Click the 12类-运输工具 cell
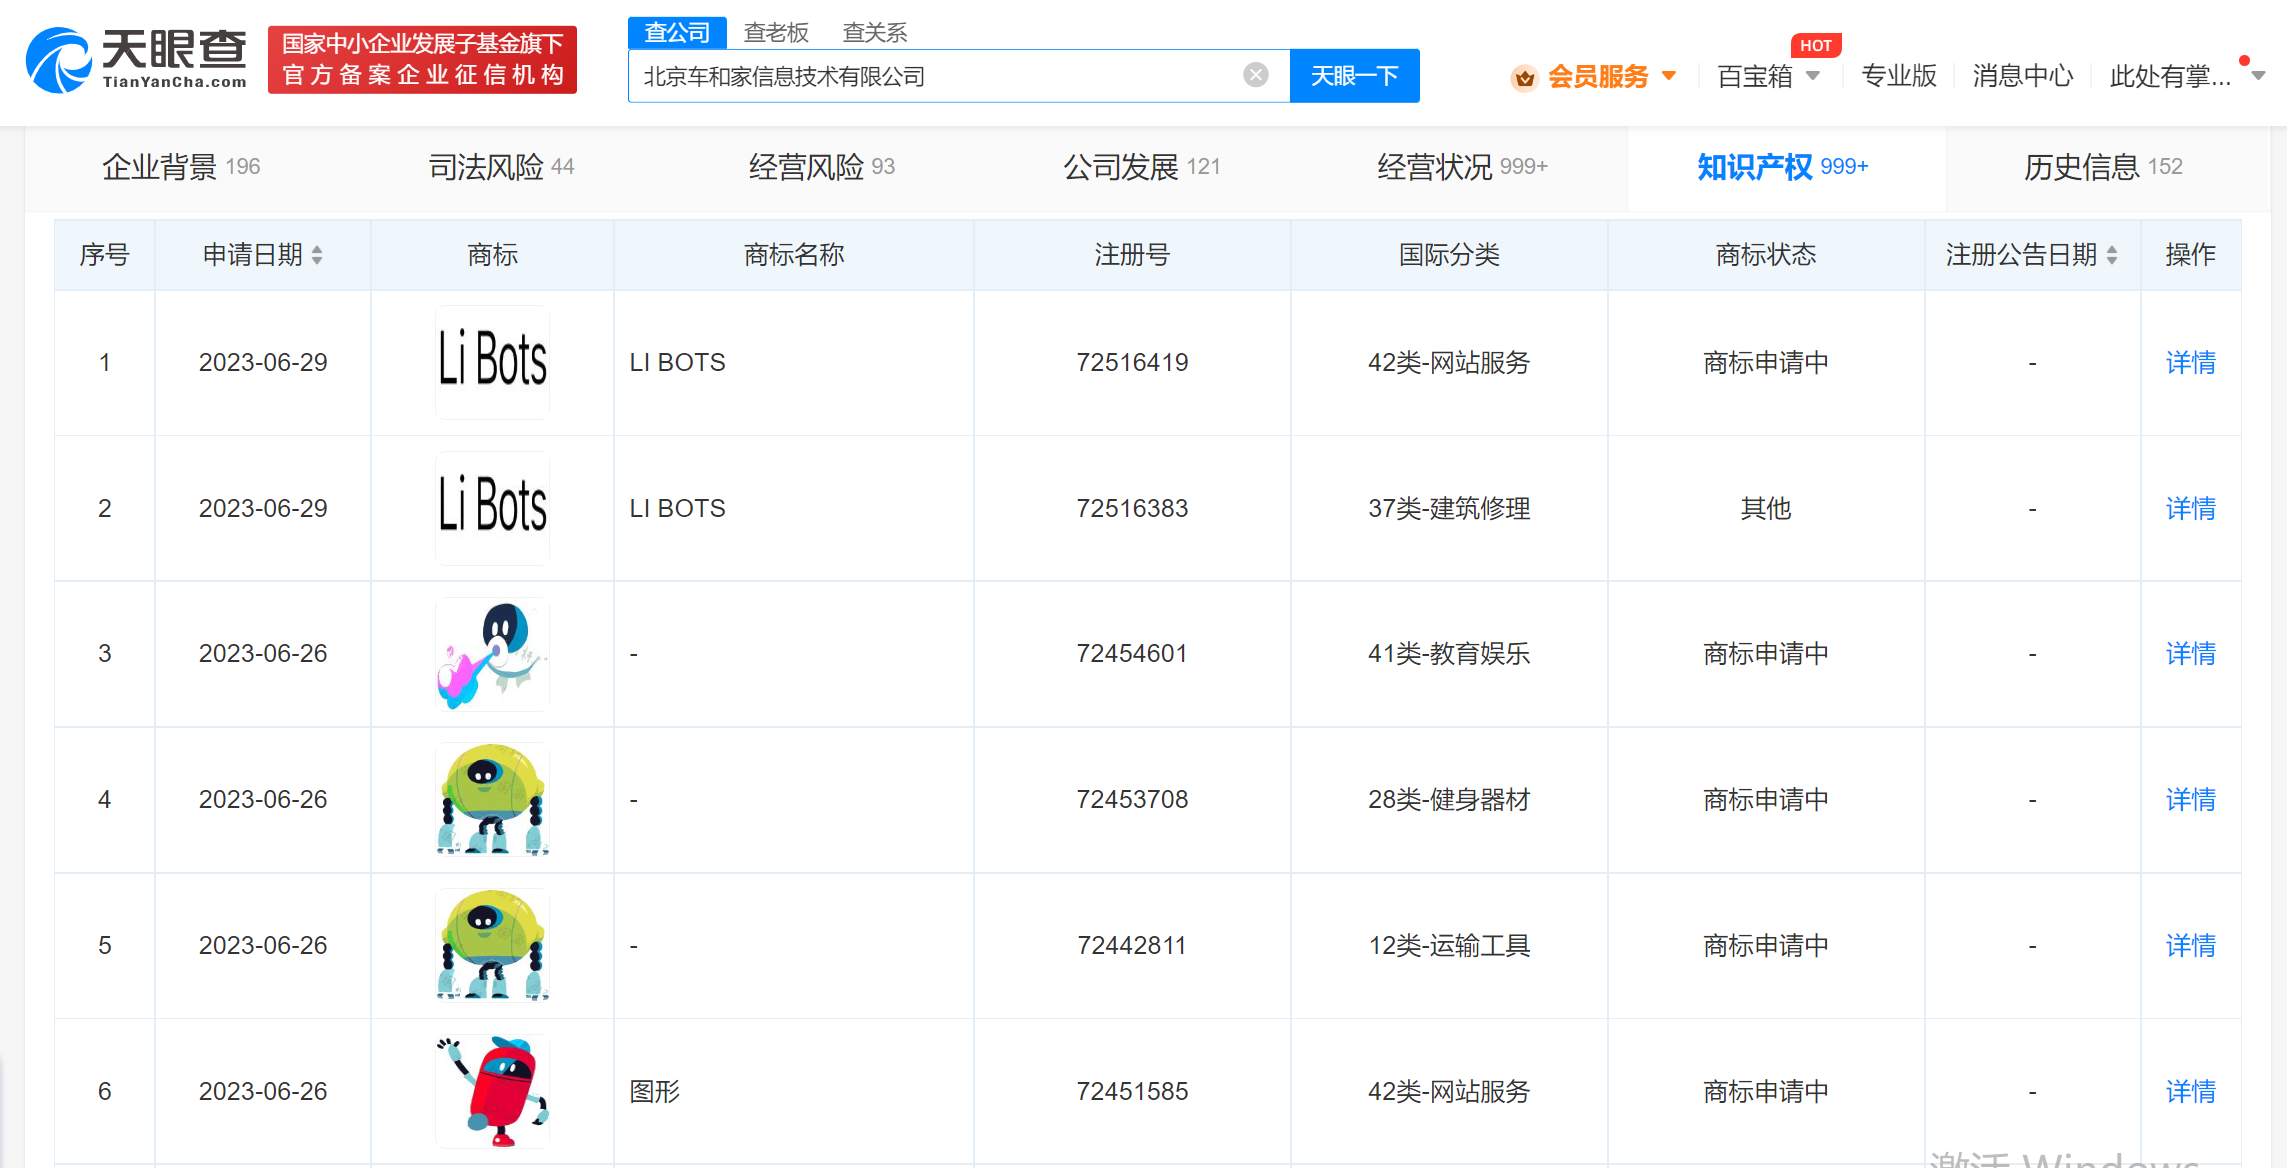The width and height of the screenshot is (2287, 1168). [1449, 945]
